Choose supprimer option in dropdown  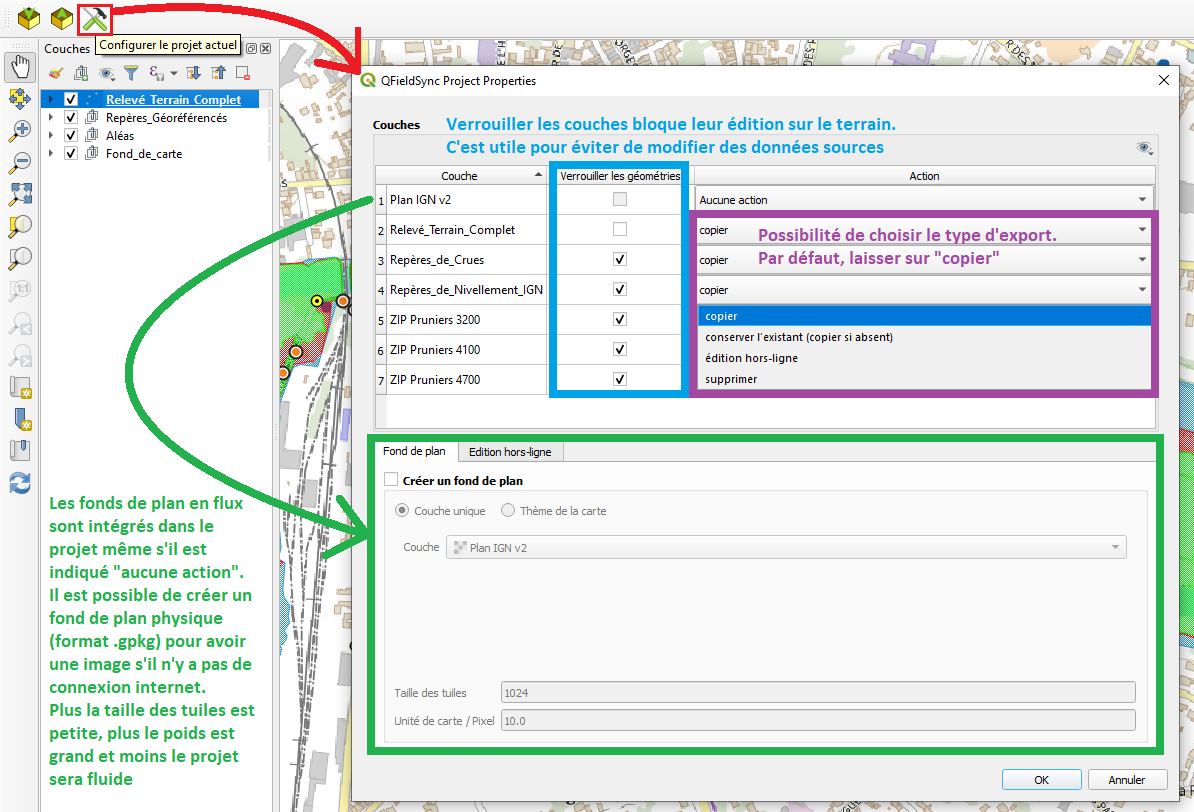click(924, 379)
